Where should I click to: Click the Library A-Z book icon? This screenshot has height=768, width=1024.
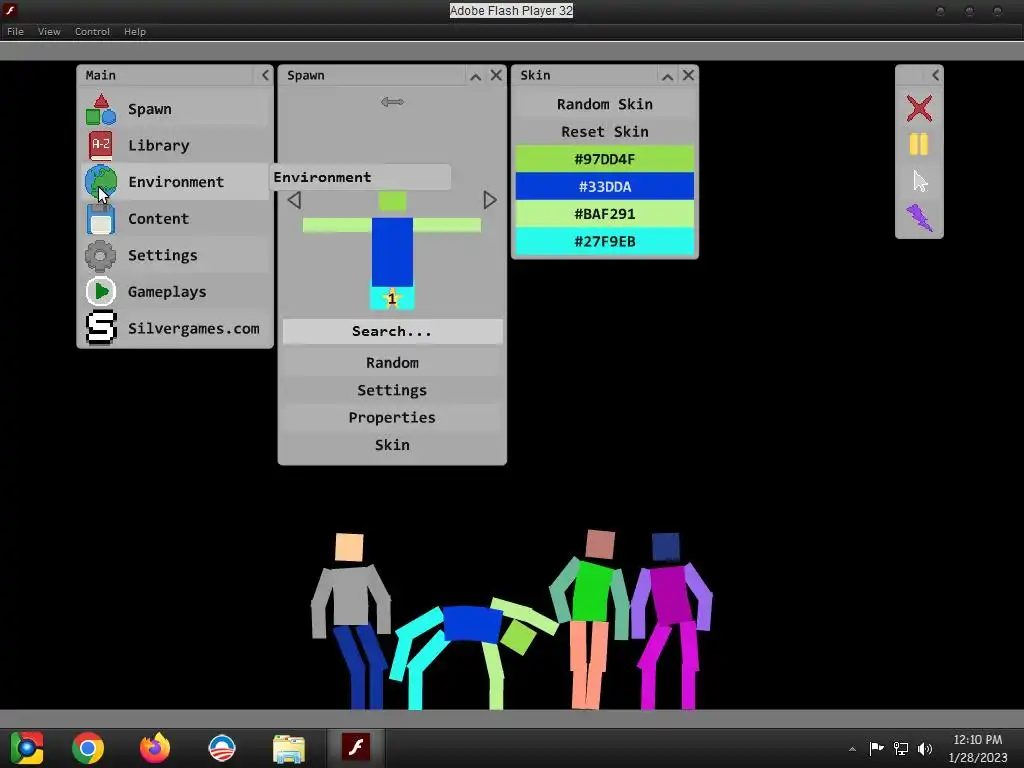(x=101, y=145)
